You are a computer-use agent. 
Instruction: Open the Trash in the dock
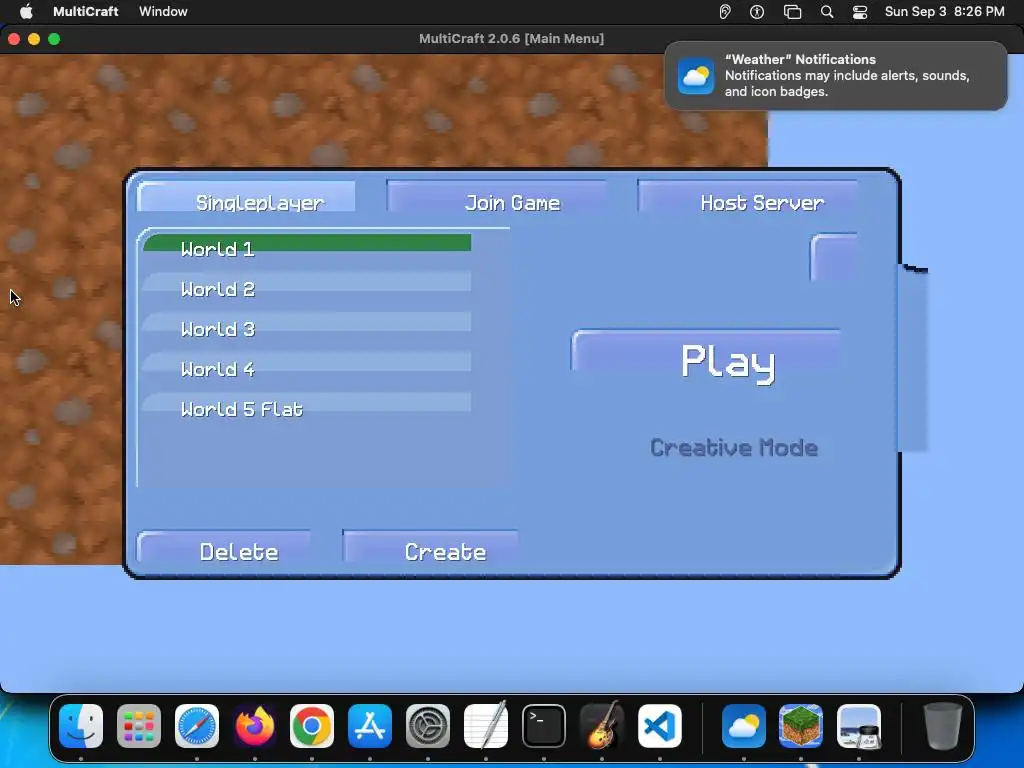(943, 726)
